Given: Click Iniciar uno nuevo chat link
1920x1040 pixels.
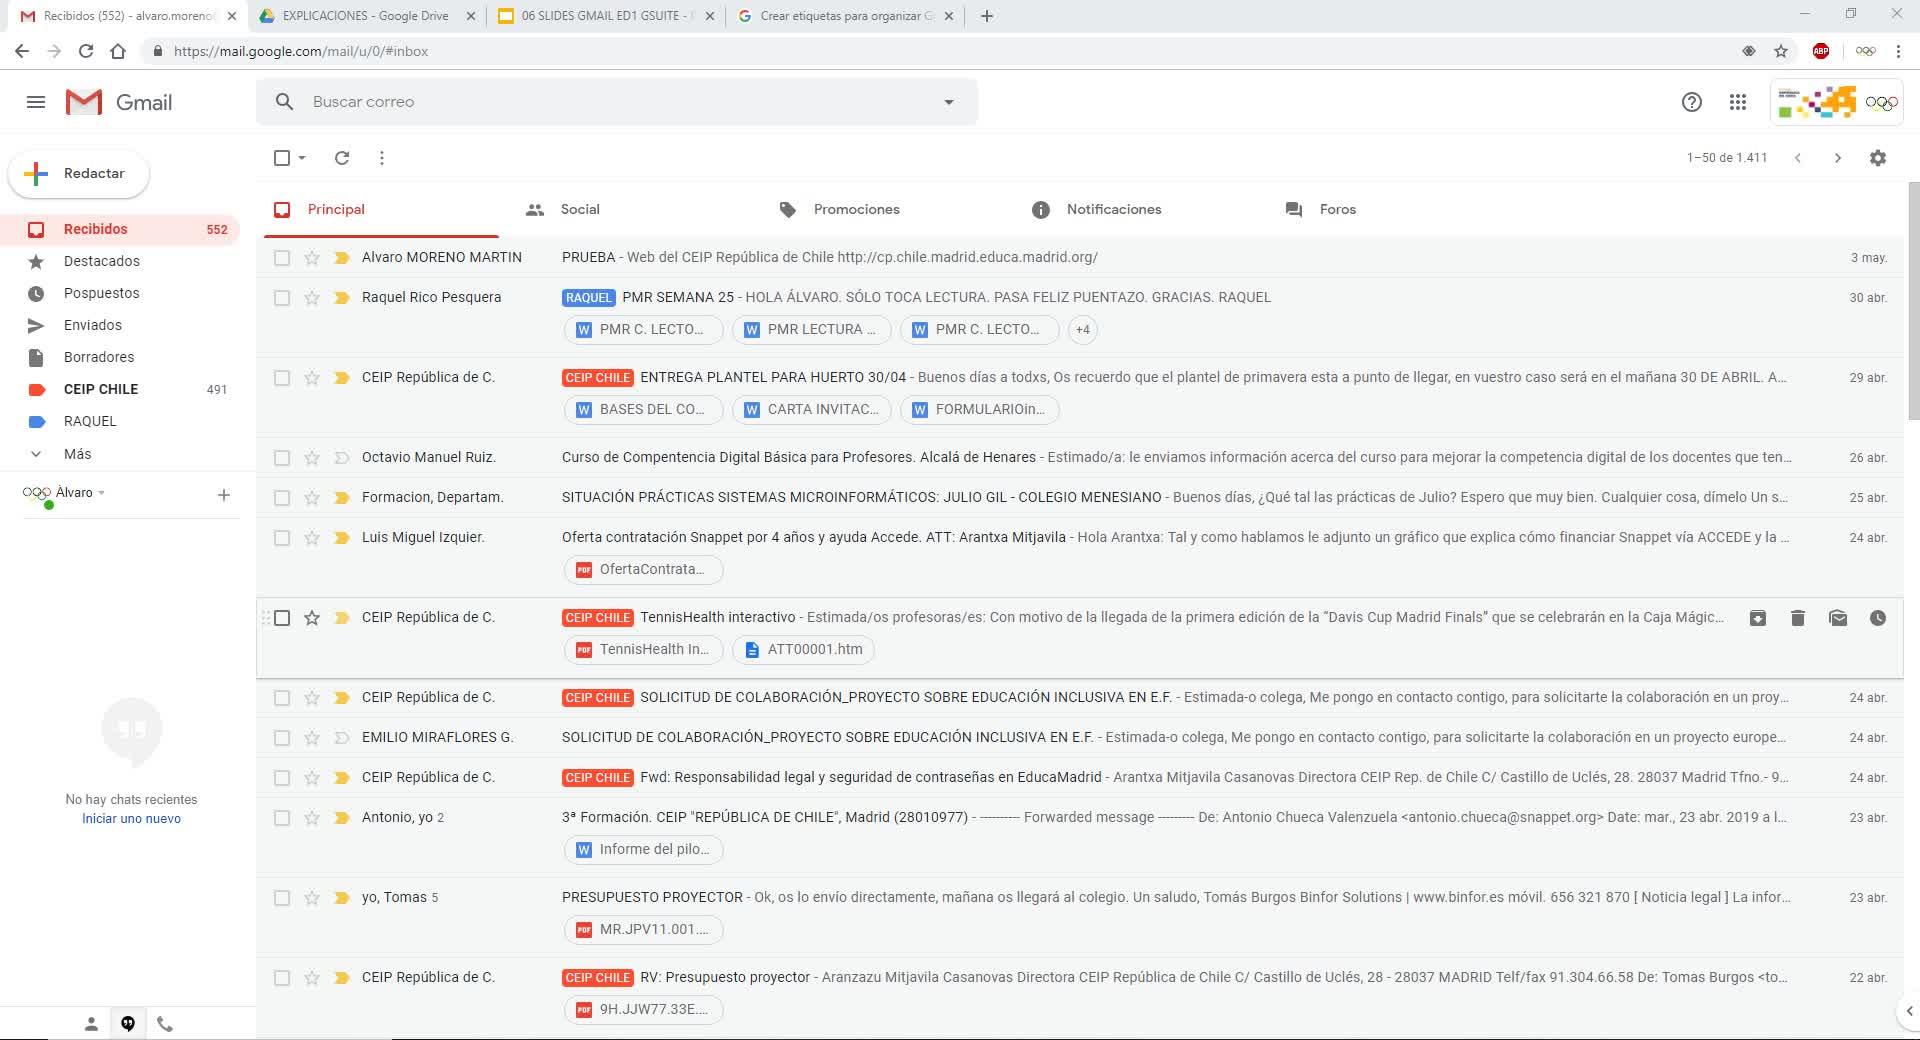Looking at the screenshot, I should 131,818.
